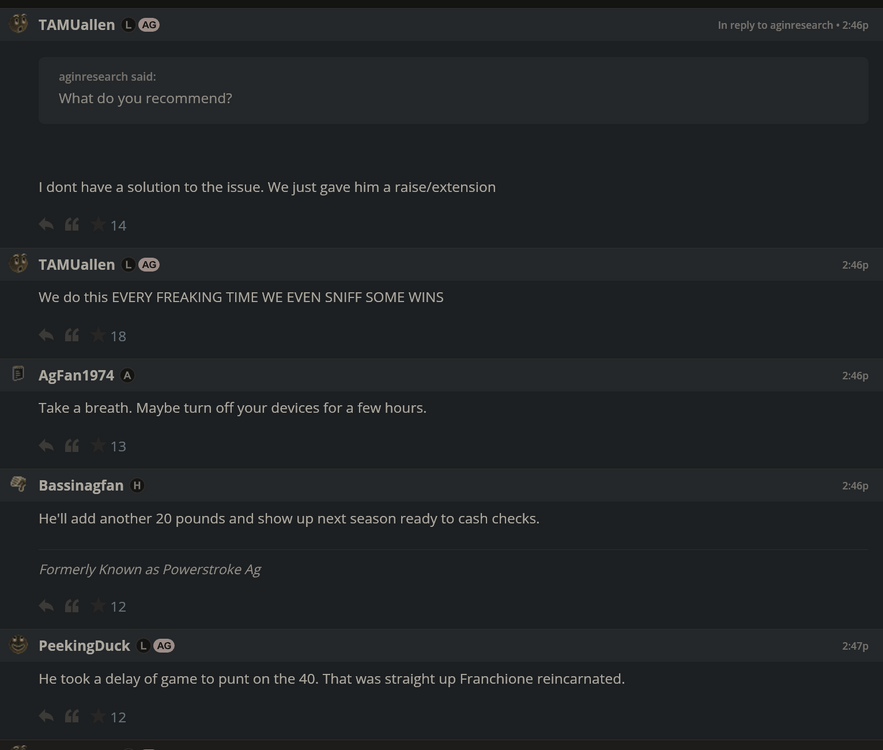Click the A badge beside AgFan1974
Viewport: 883px width, 750px height.
[x=127, y=375]
